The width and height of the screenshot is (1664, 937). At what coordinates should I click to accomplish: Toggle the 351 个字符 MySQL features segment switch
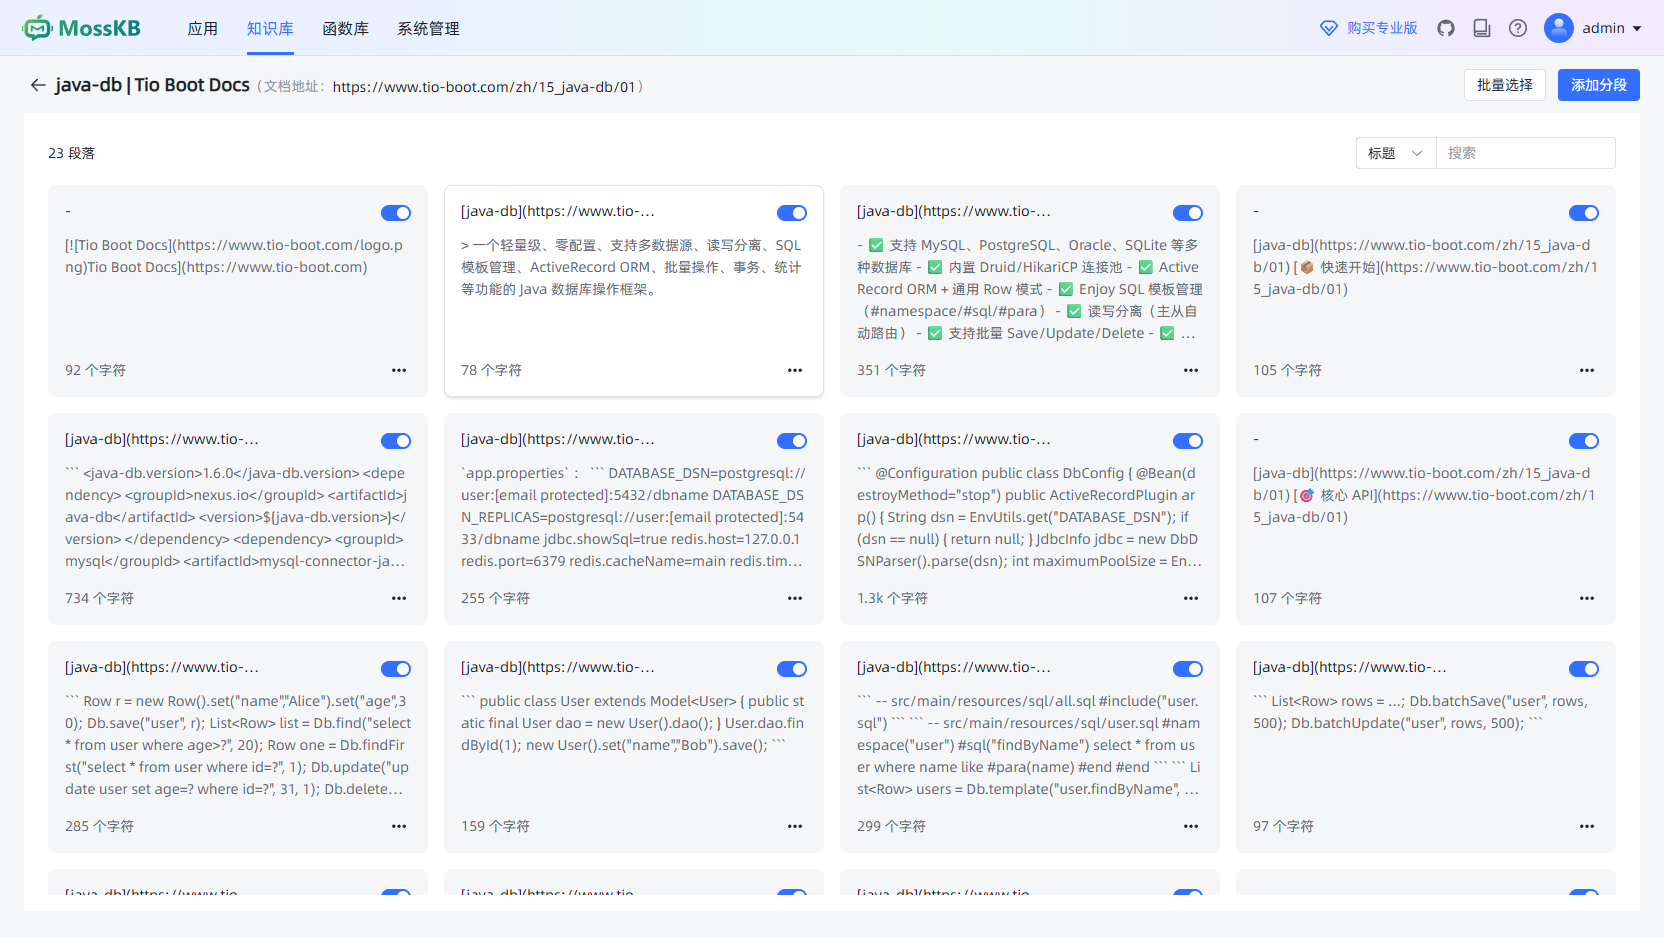1188,213
